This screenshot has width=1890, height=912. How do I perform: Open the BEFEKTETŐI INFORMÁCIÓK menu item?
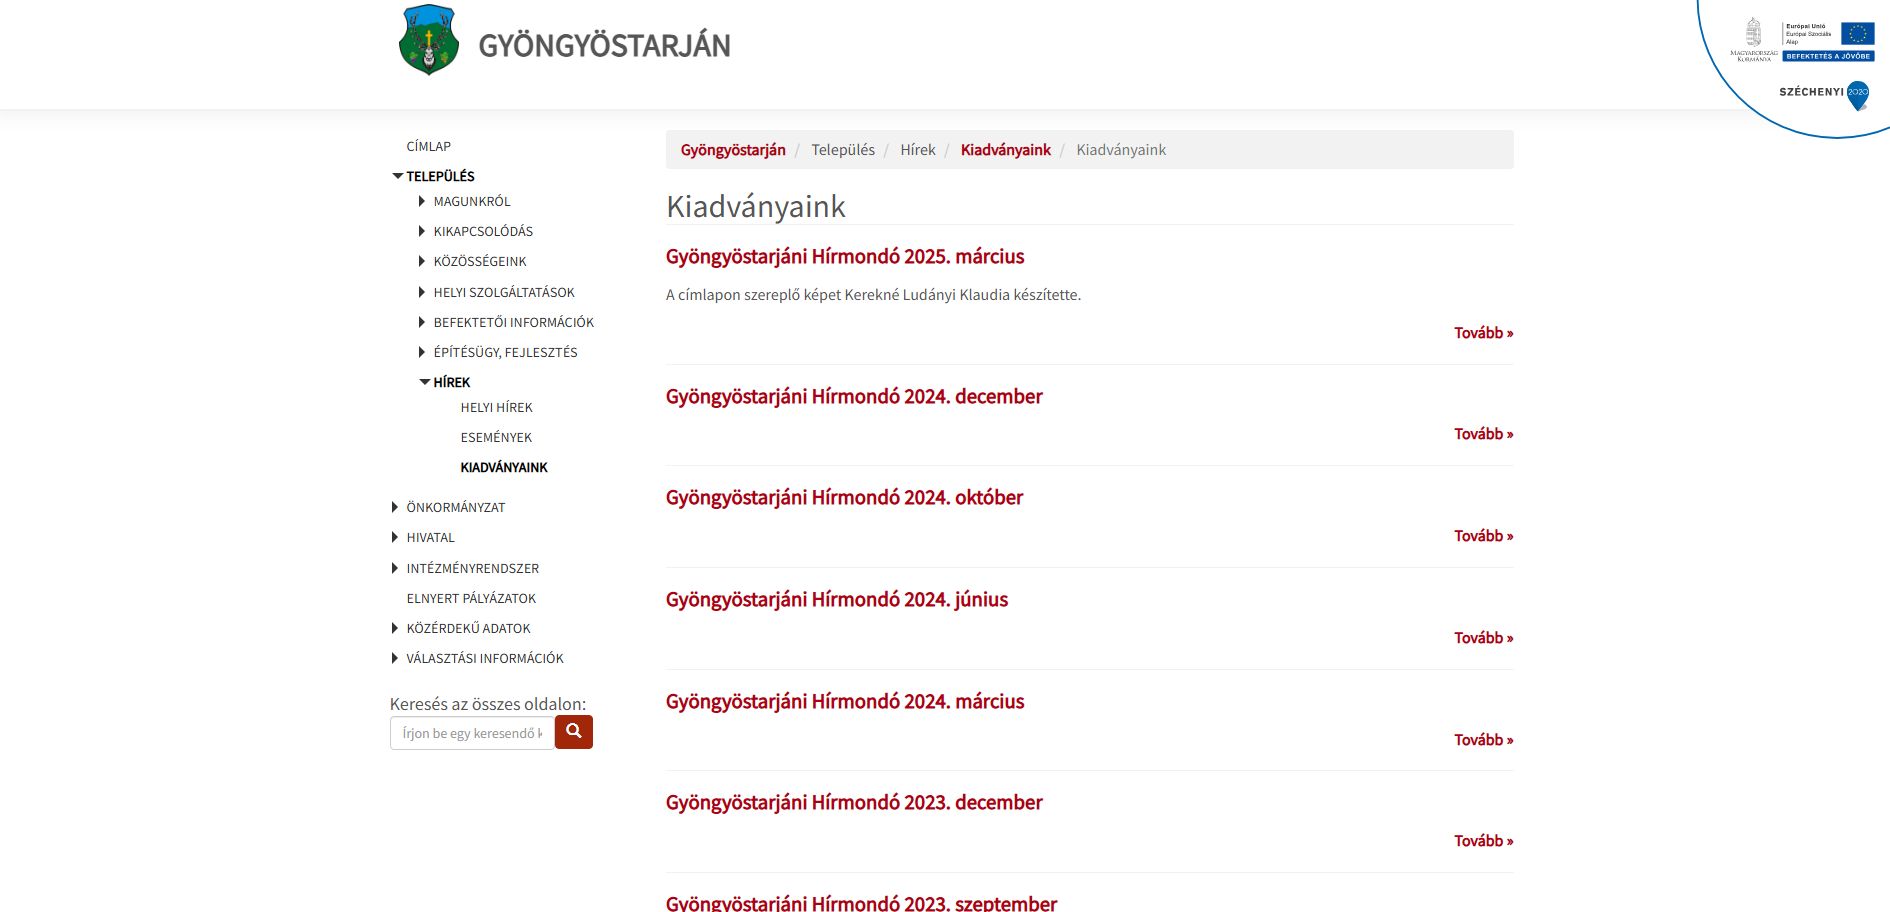514,322
